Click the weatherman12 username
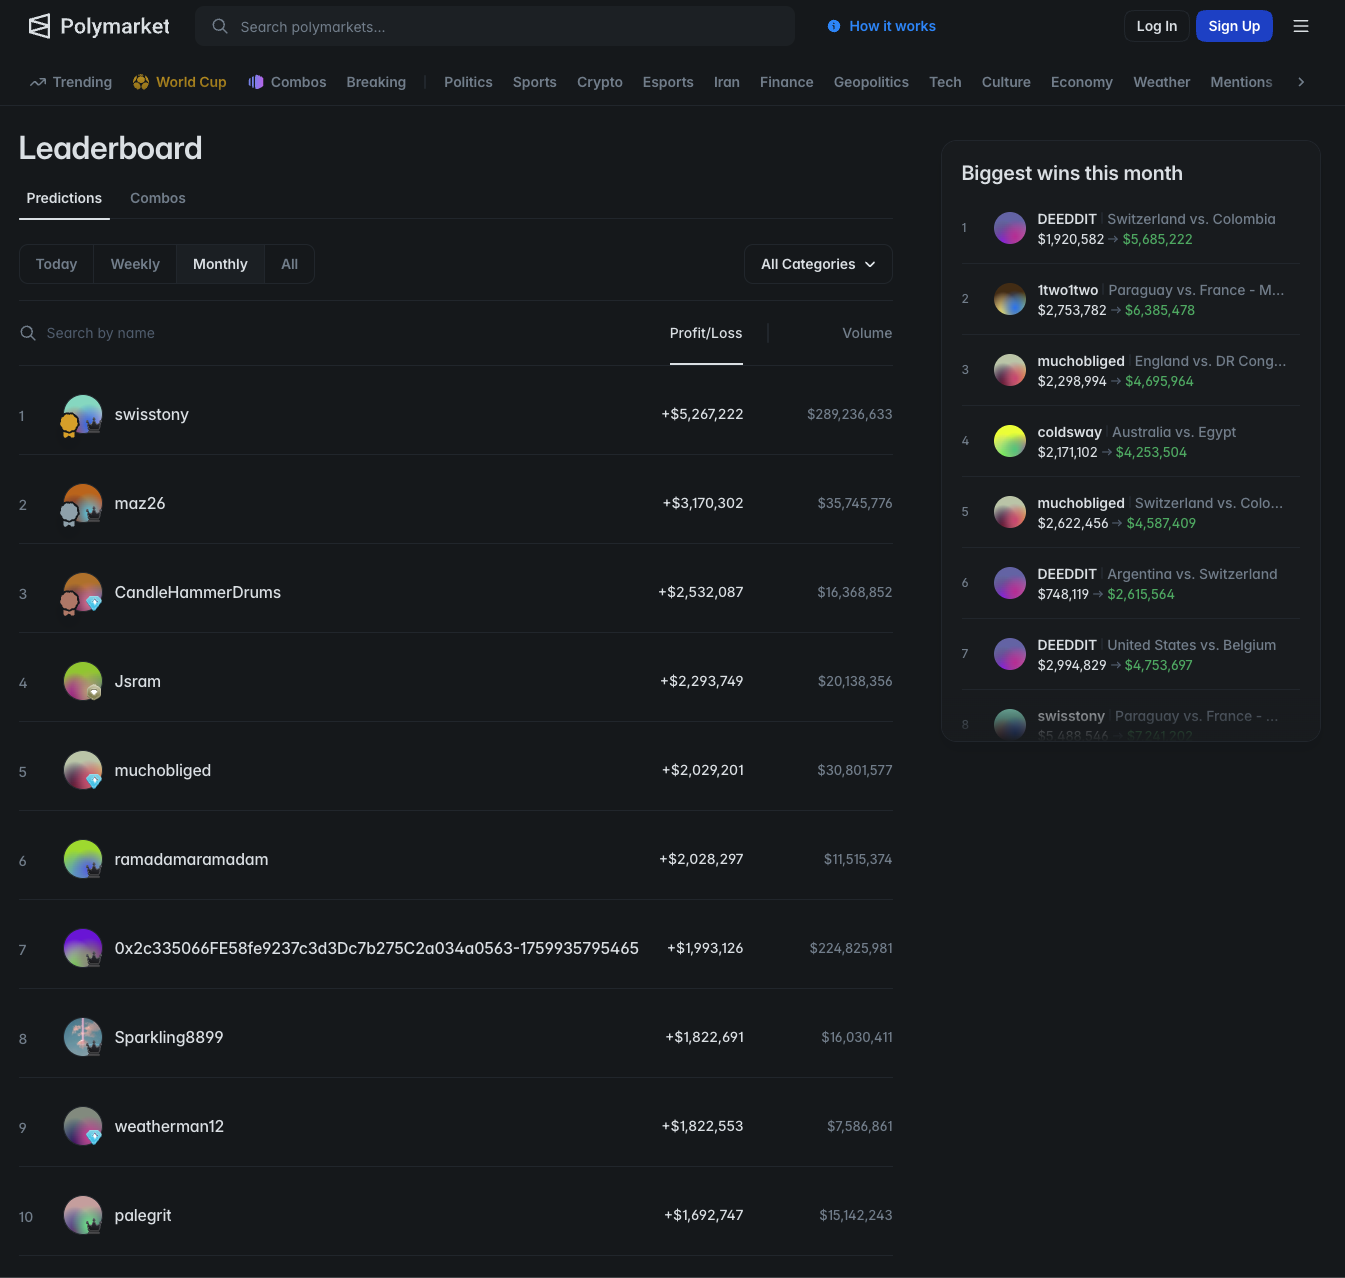The image size is (1345, 1278). (x=169, y=1126)
